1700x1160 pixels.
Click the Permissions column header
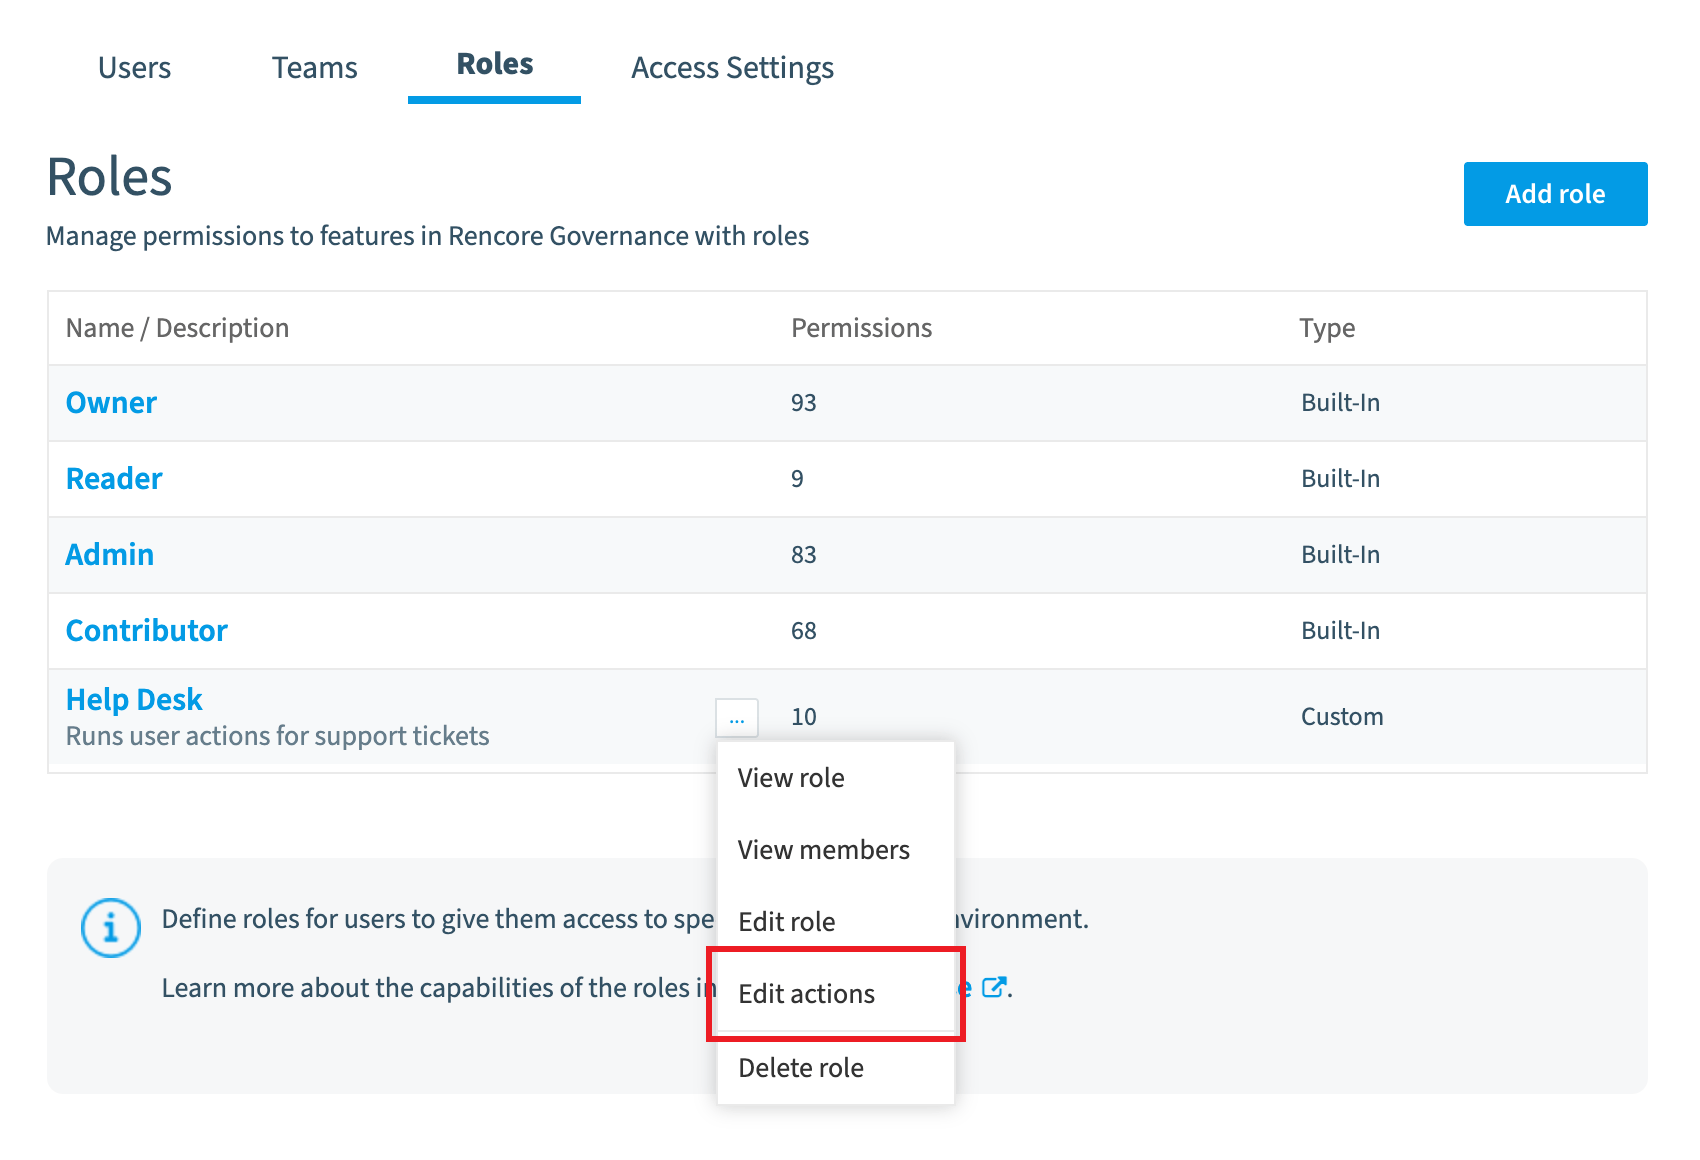pos(862,328)
